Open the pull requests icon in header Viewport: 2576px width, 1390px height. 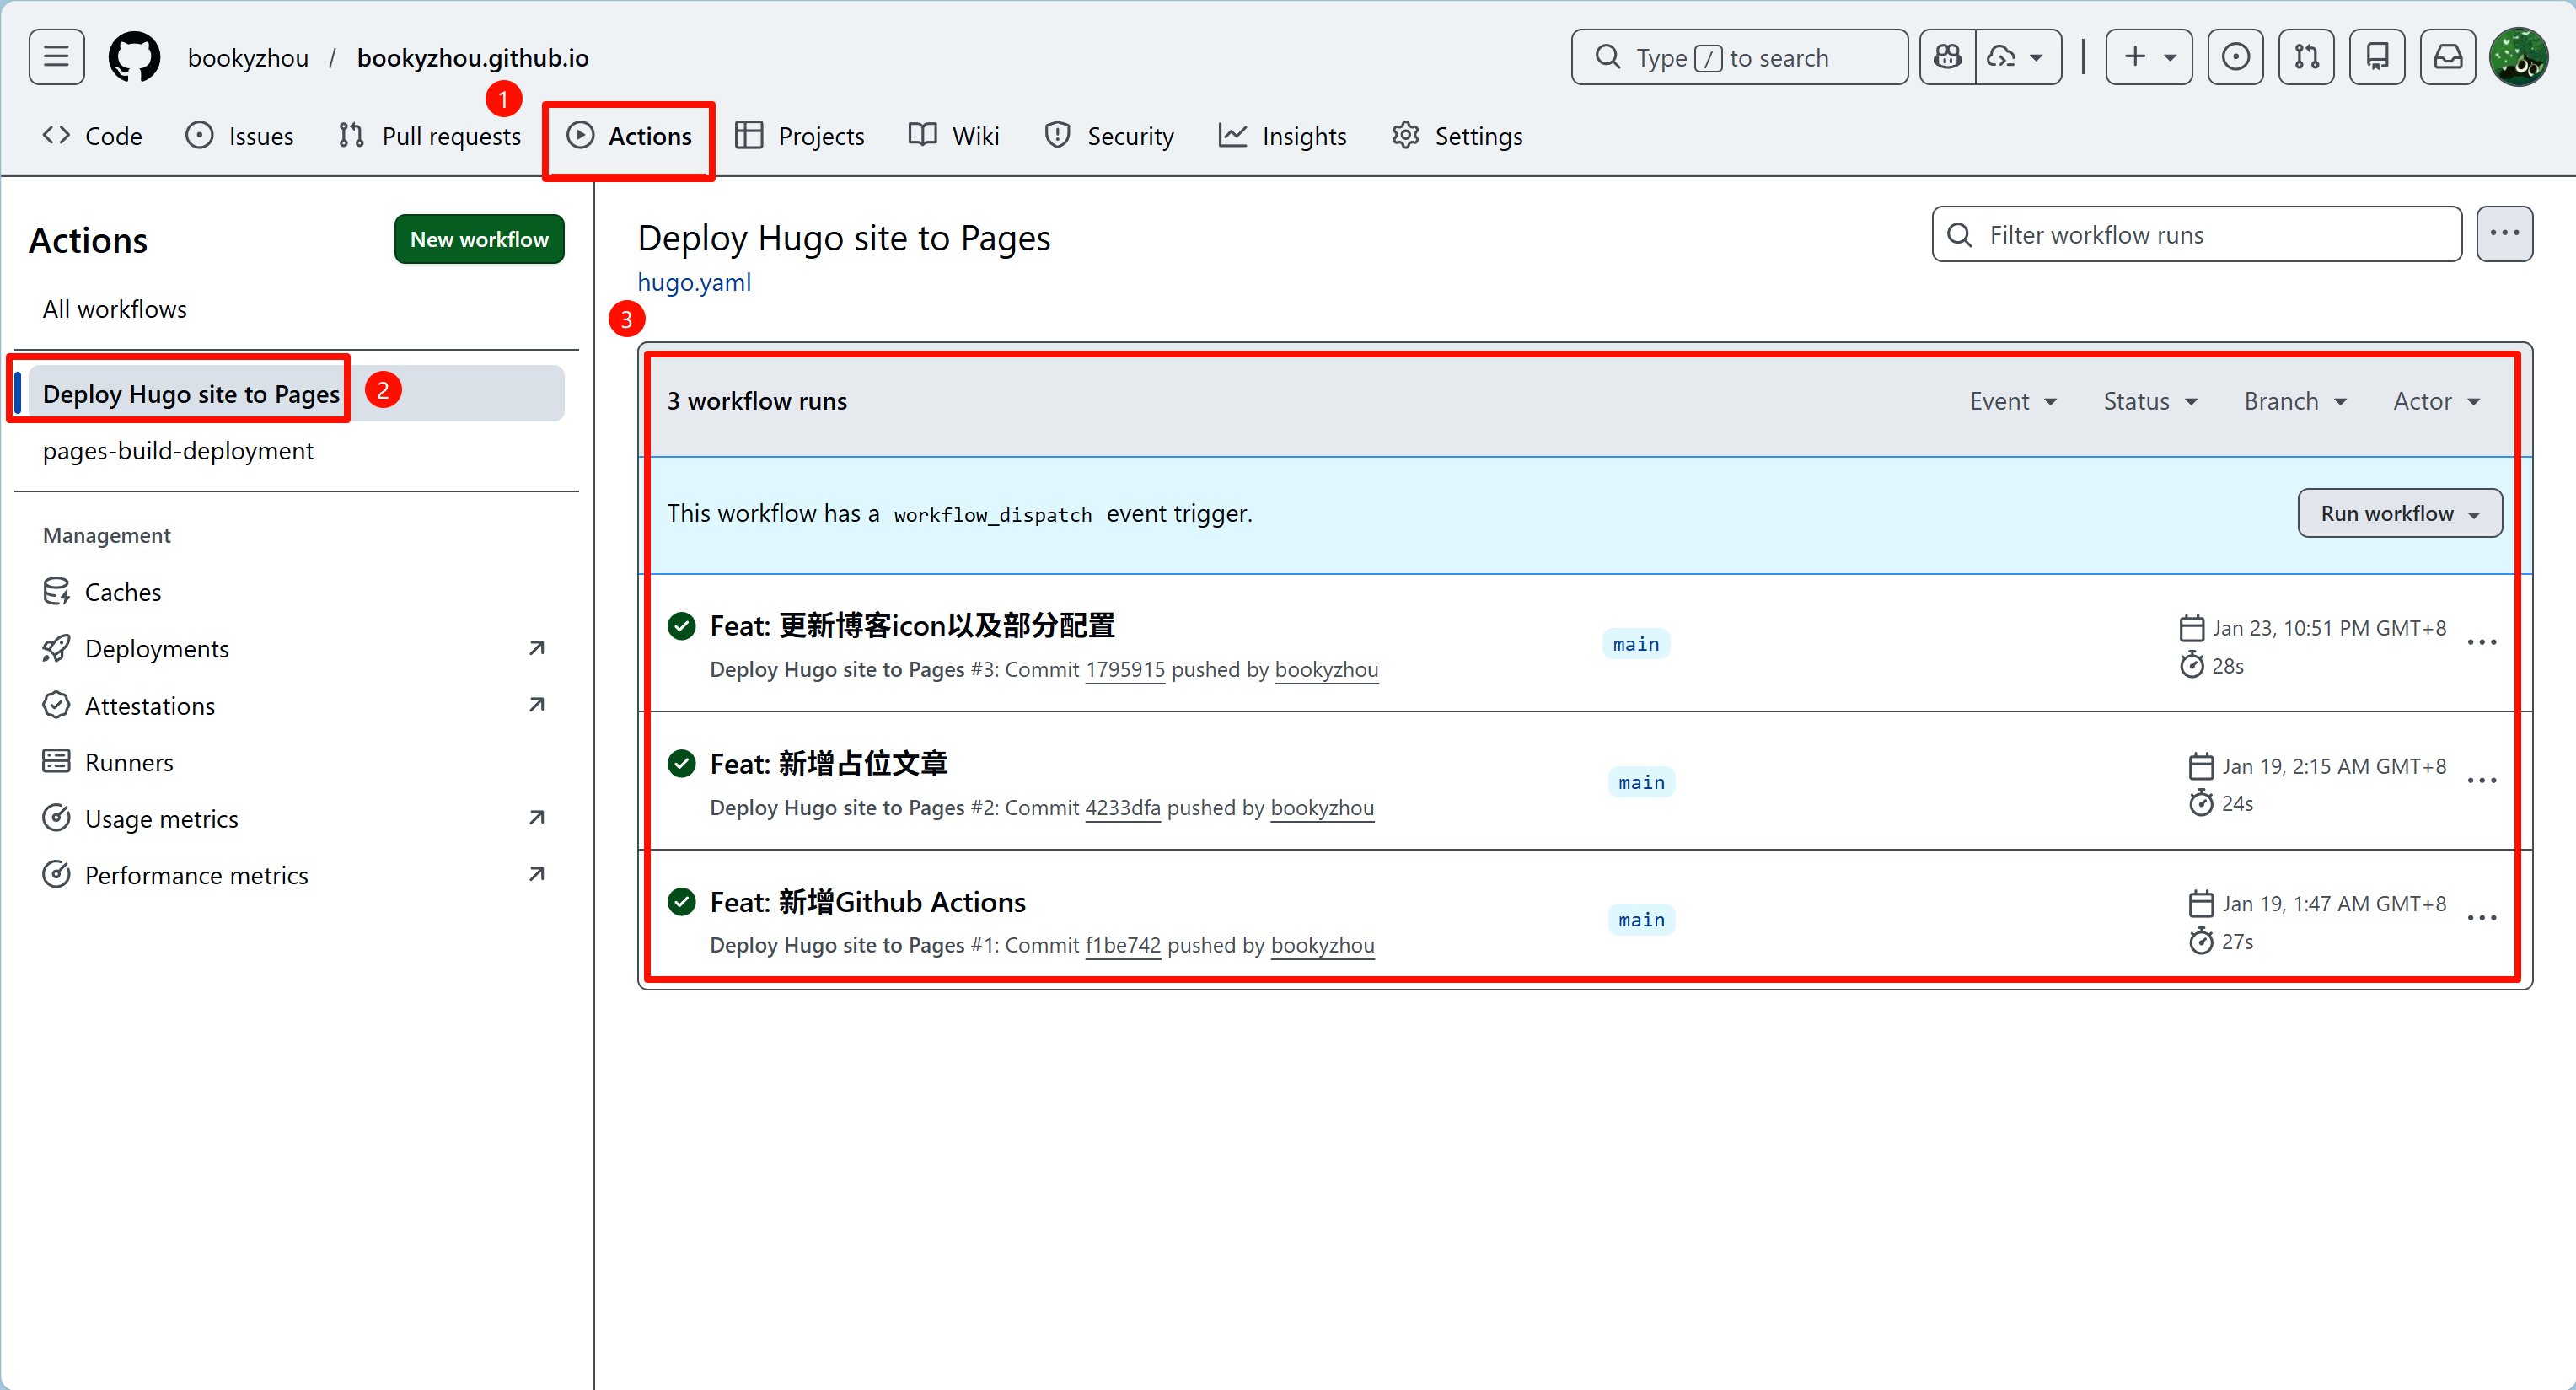tap(2306, 57)
